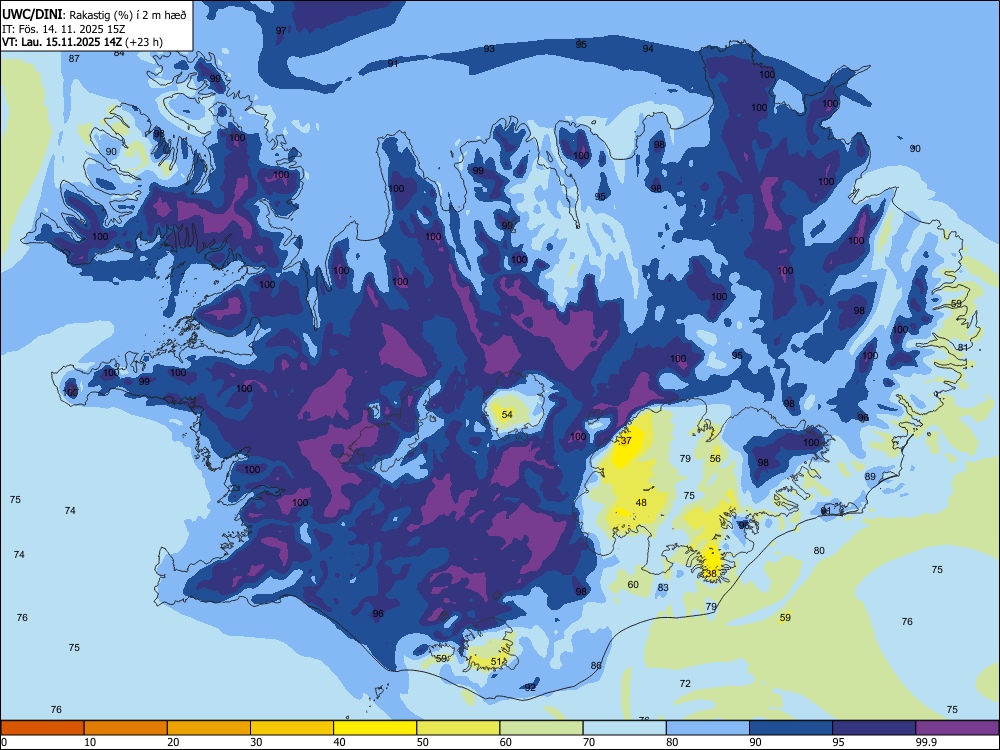The width and height of the screenshot is (1000, 750).
Task: Select the '40' legend scale label
Action: [339, 742]
